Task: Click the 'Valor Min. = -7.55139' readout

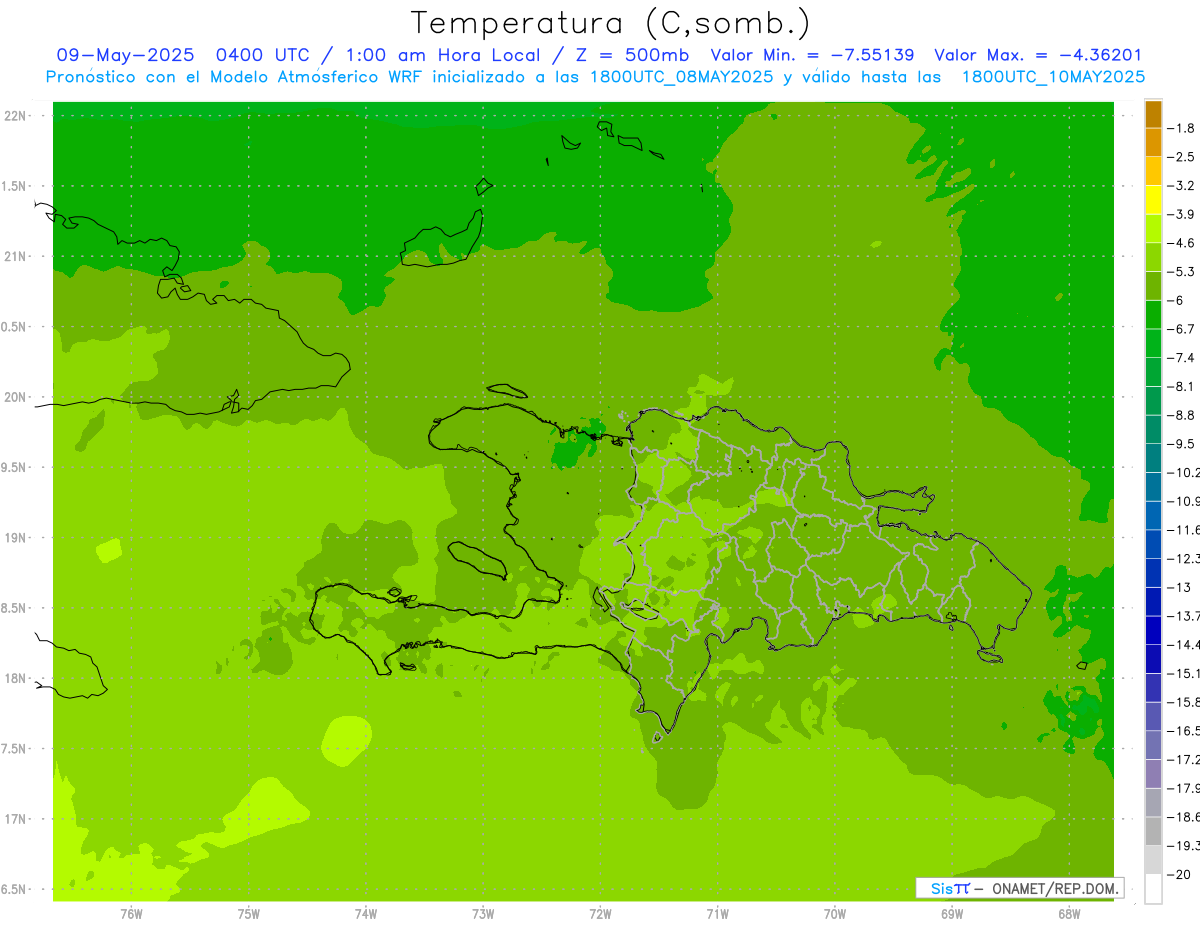Action: pos(812,55)
